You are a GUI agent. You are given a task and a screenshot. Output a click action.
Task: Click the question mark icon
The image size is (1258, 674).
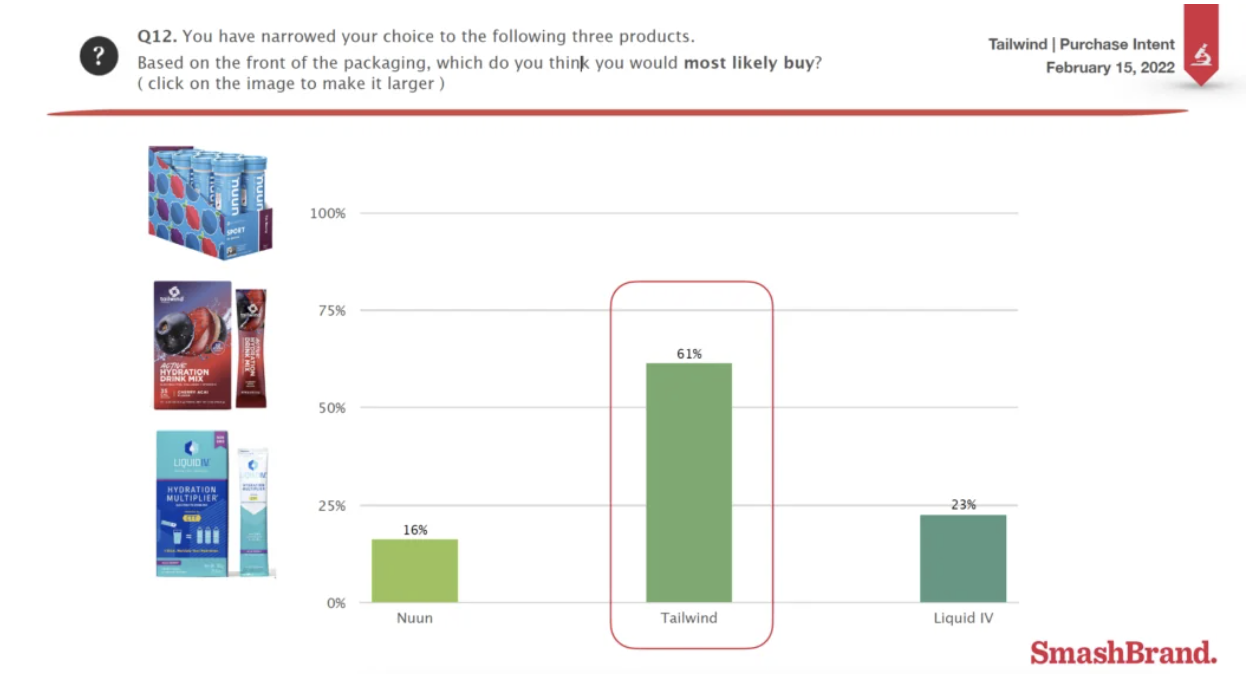tap(98, 57)
